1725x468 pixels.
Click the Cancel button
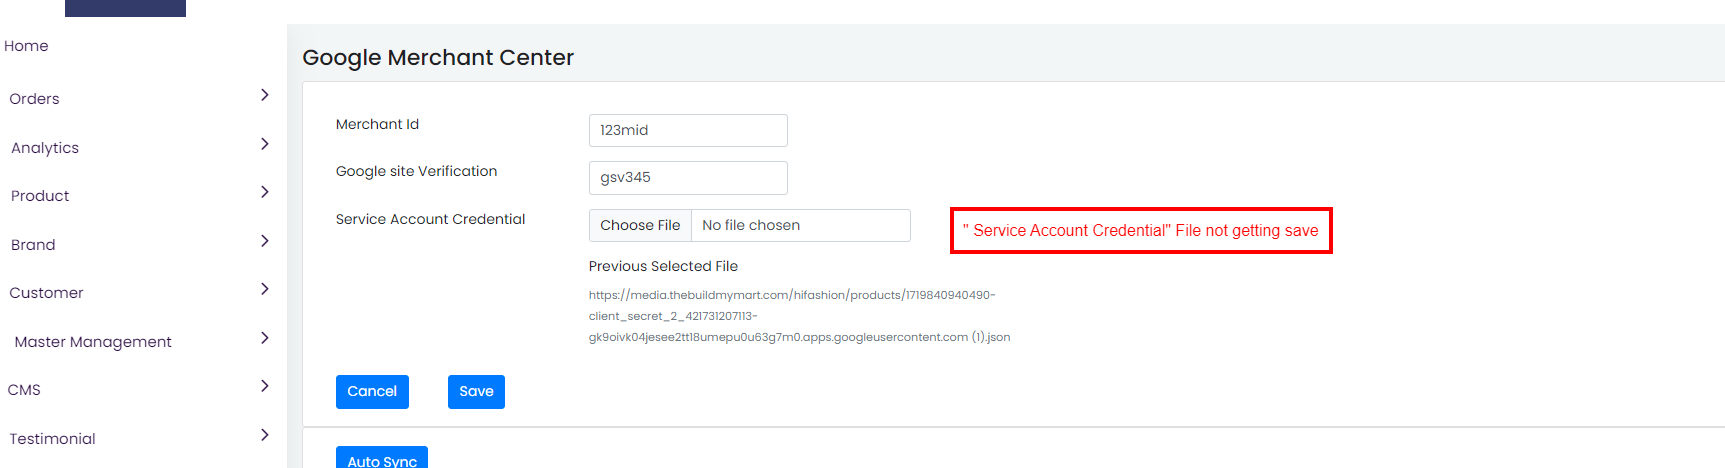tap(372, 392)
